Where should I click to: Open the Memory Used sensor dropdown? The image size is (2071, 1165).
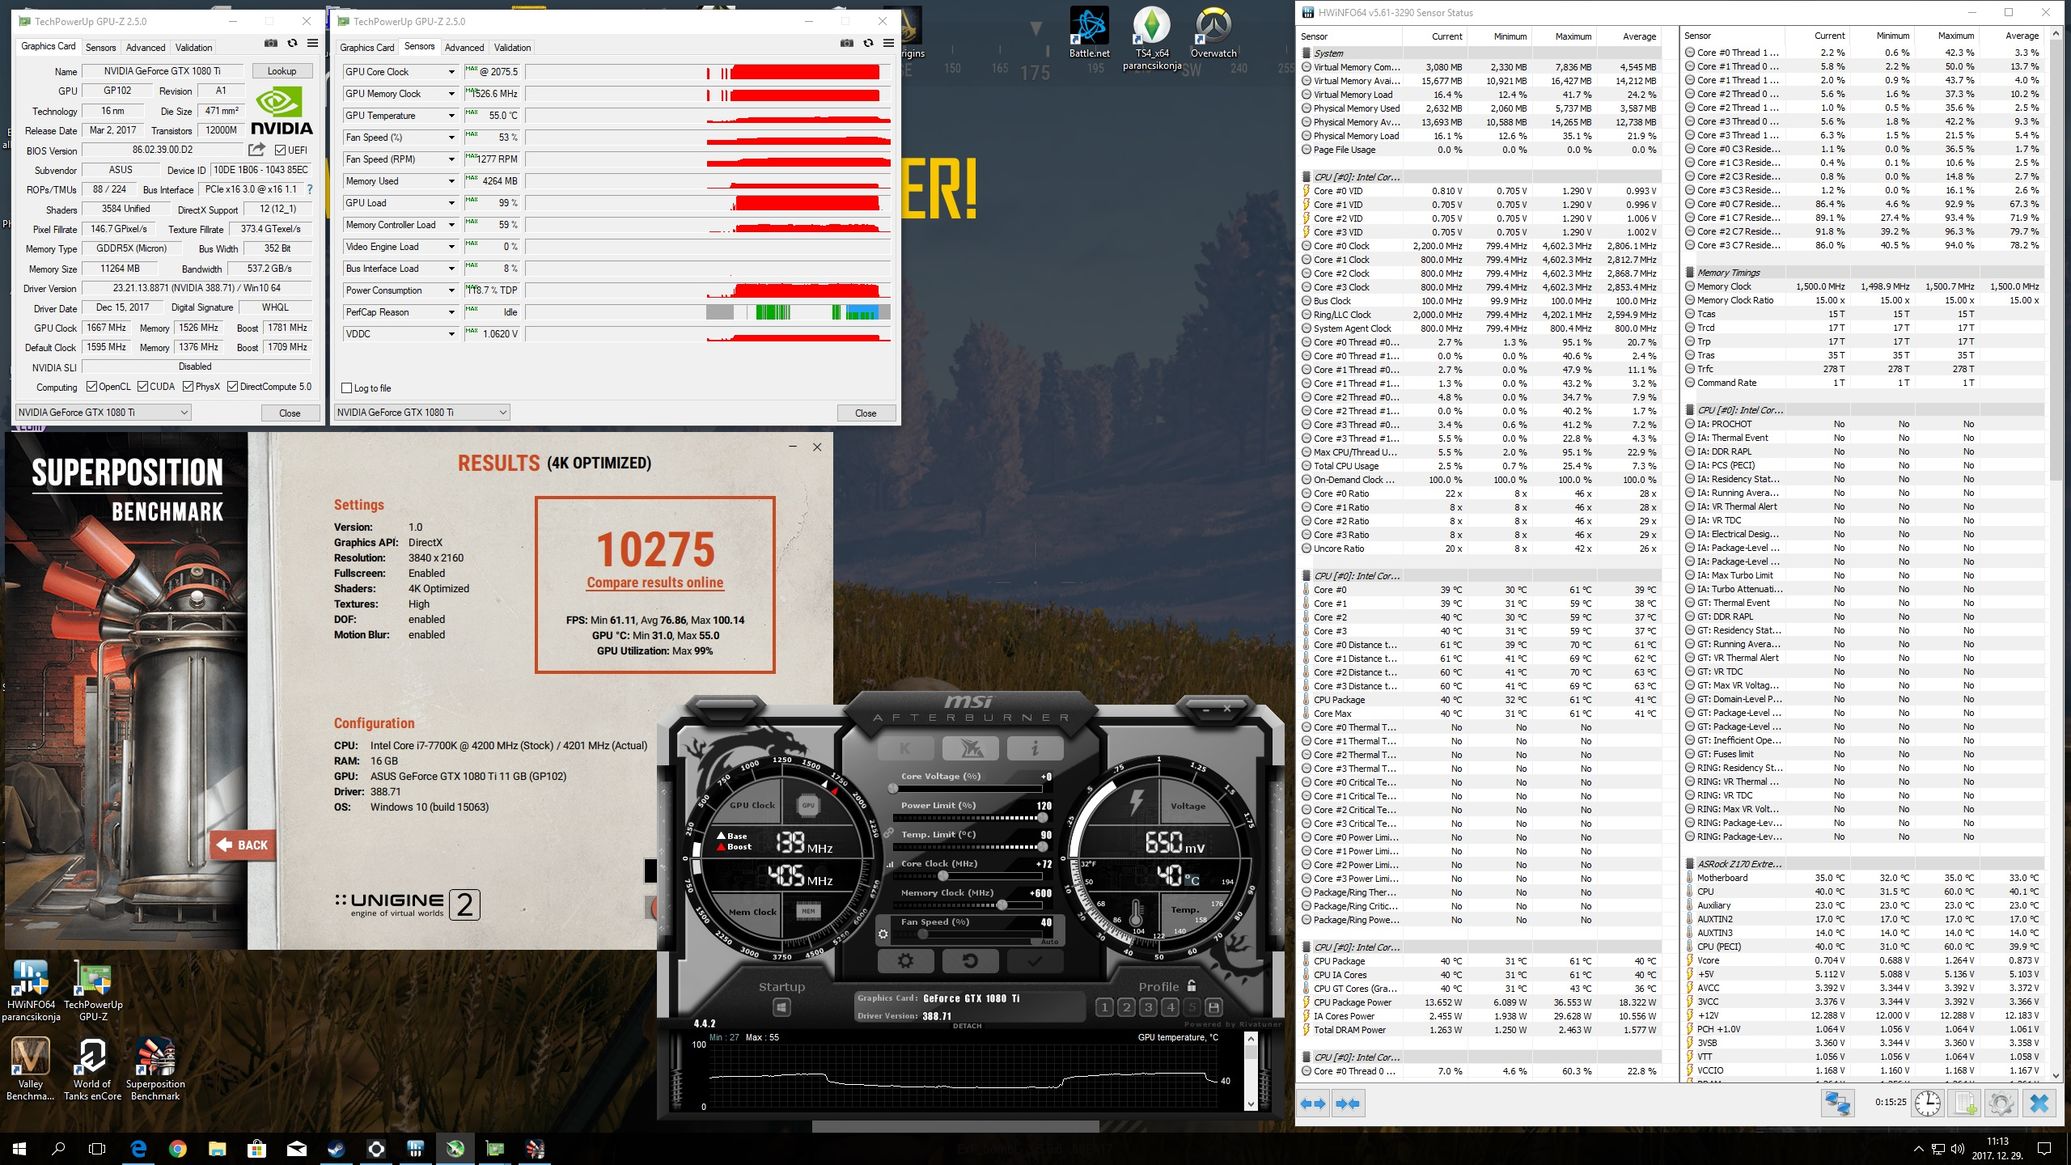(450, 181)
